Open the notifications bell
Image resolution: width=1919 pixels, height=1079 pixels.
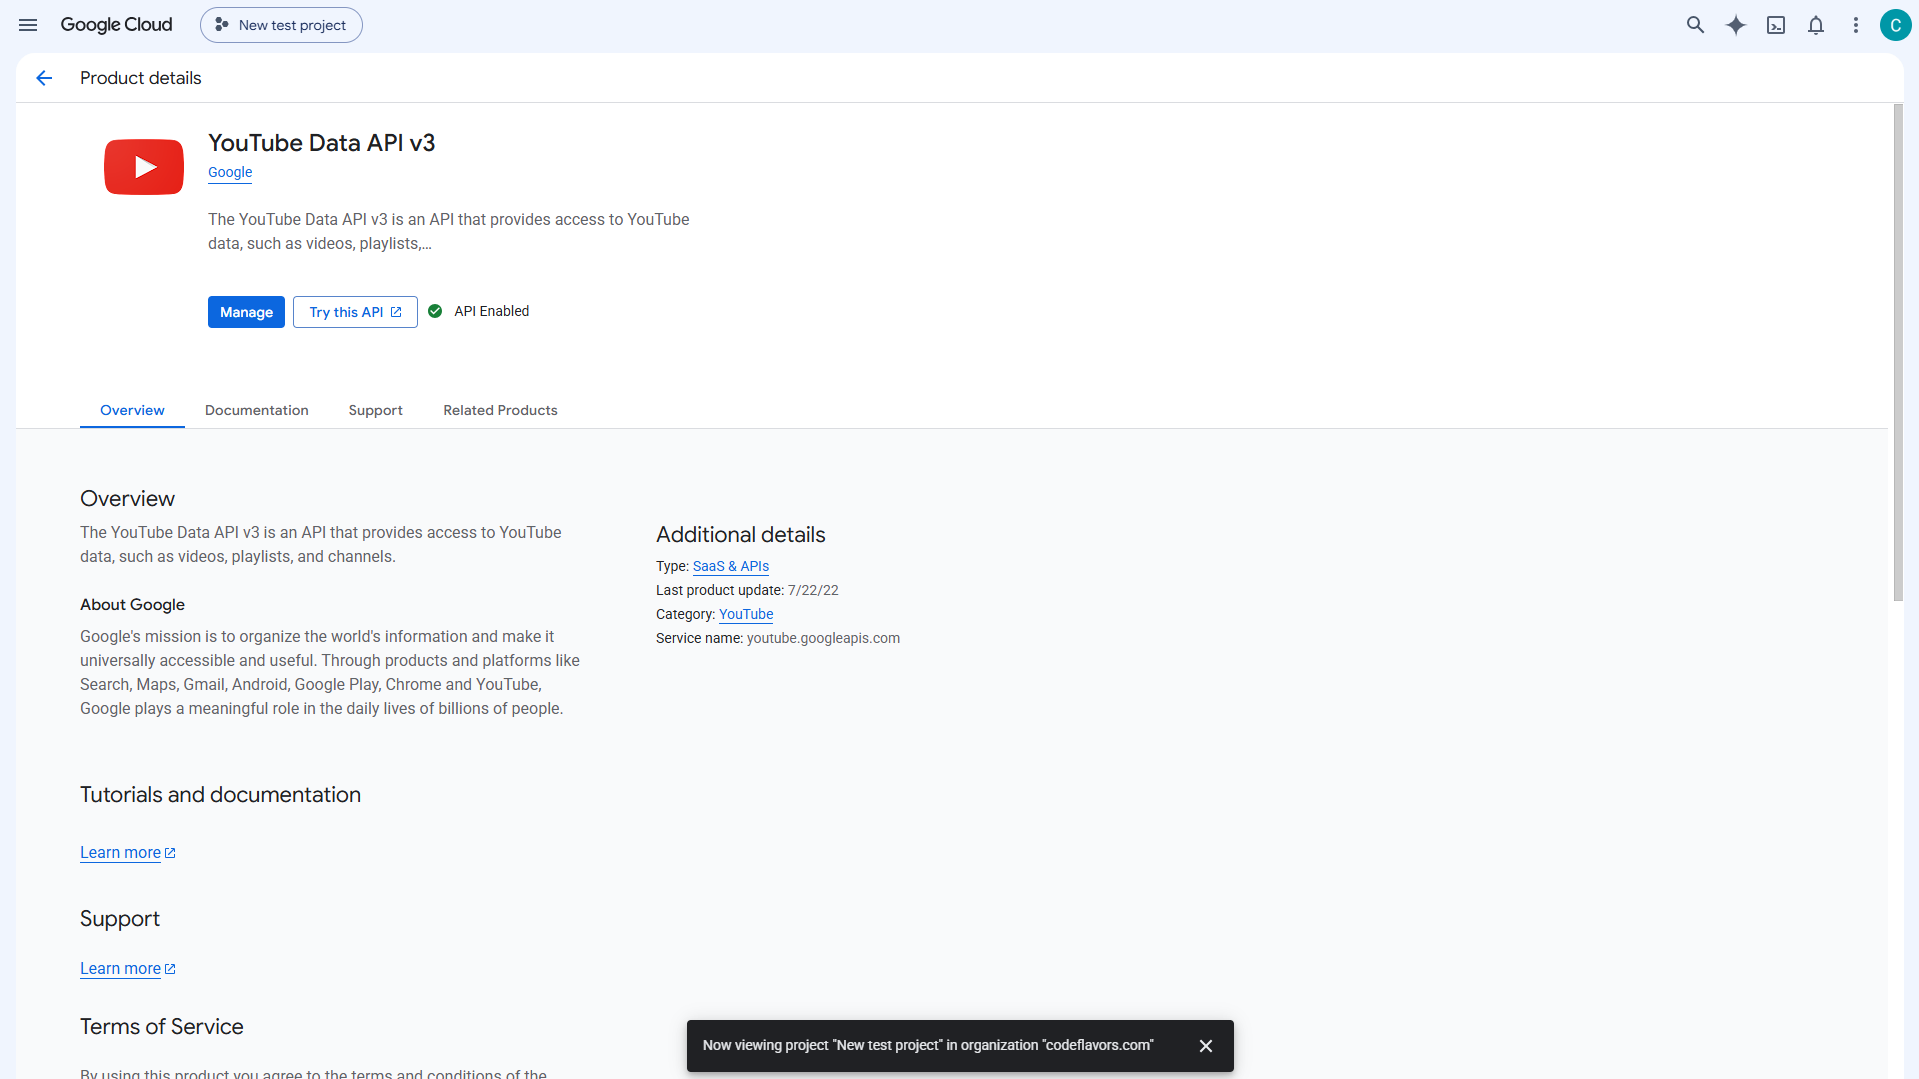click(x=1816, y=25)
